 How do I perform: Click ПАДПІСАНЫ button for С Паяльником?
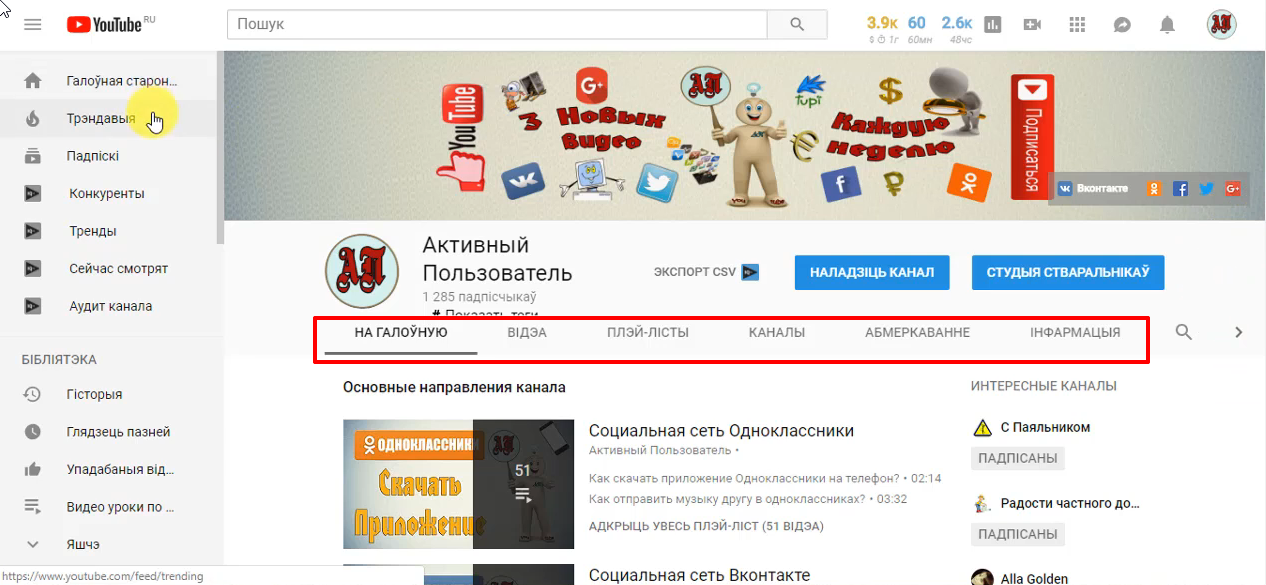click(1017, 458)
